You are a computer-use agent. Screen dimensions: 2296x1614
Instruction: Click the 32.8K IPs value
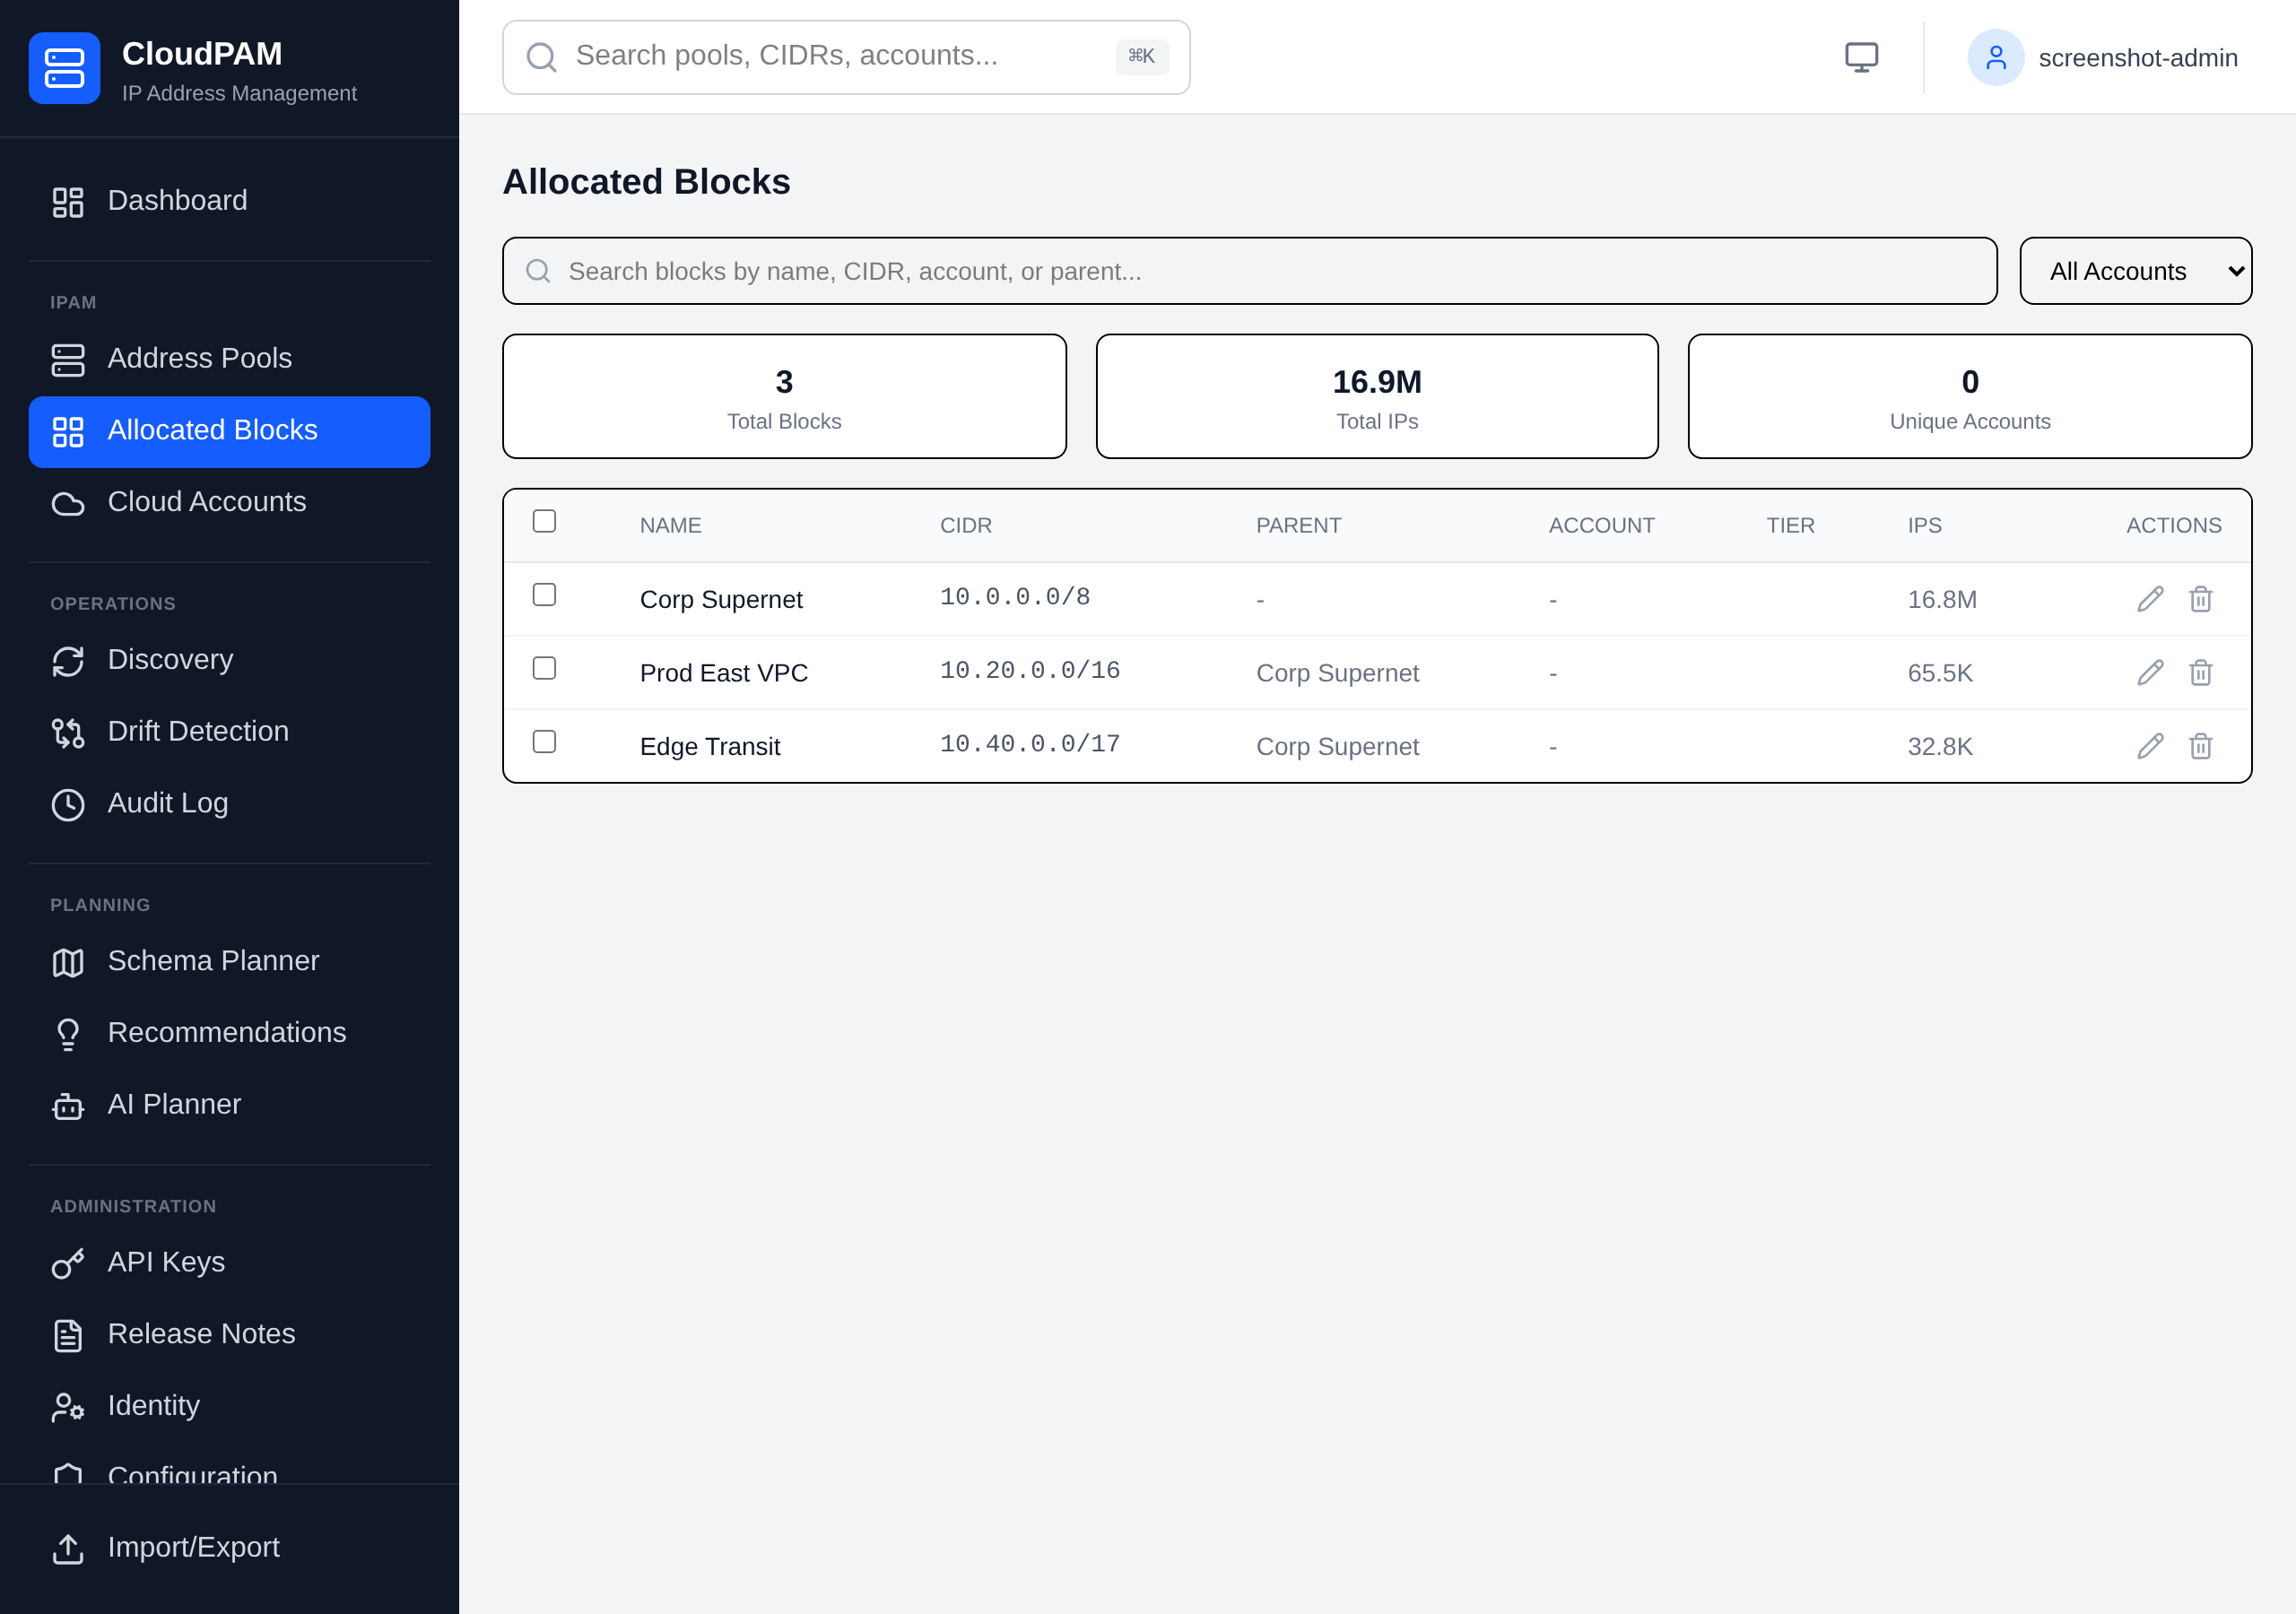tap(1939, 746)
